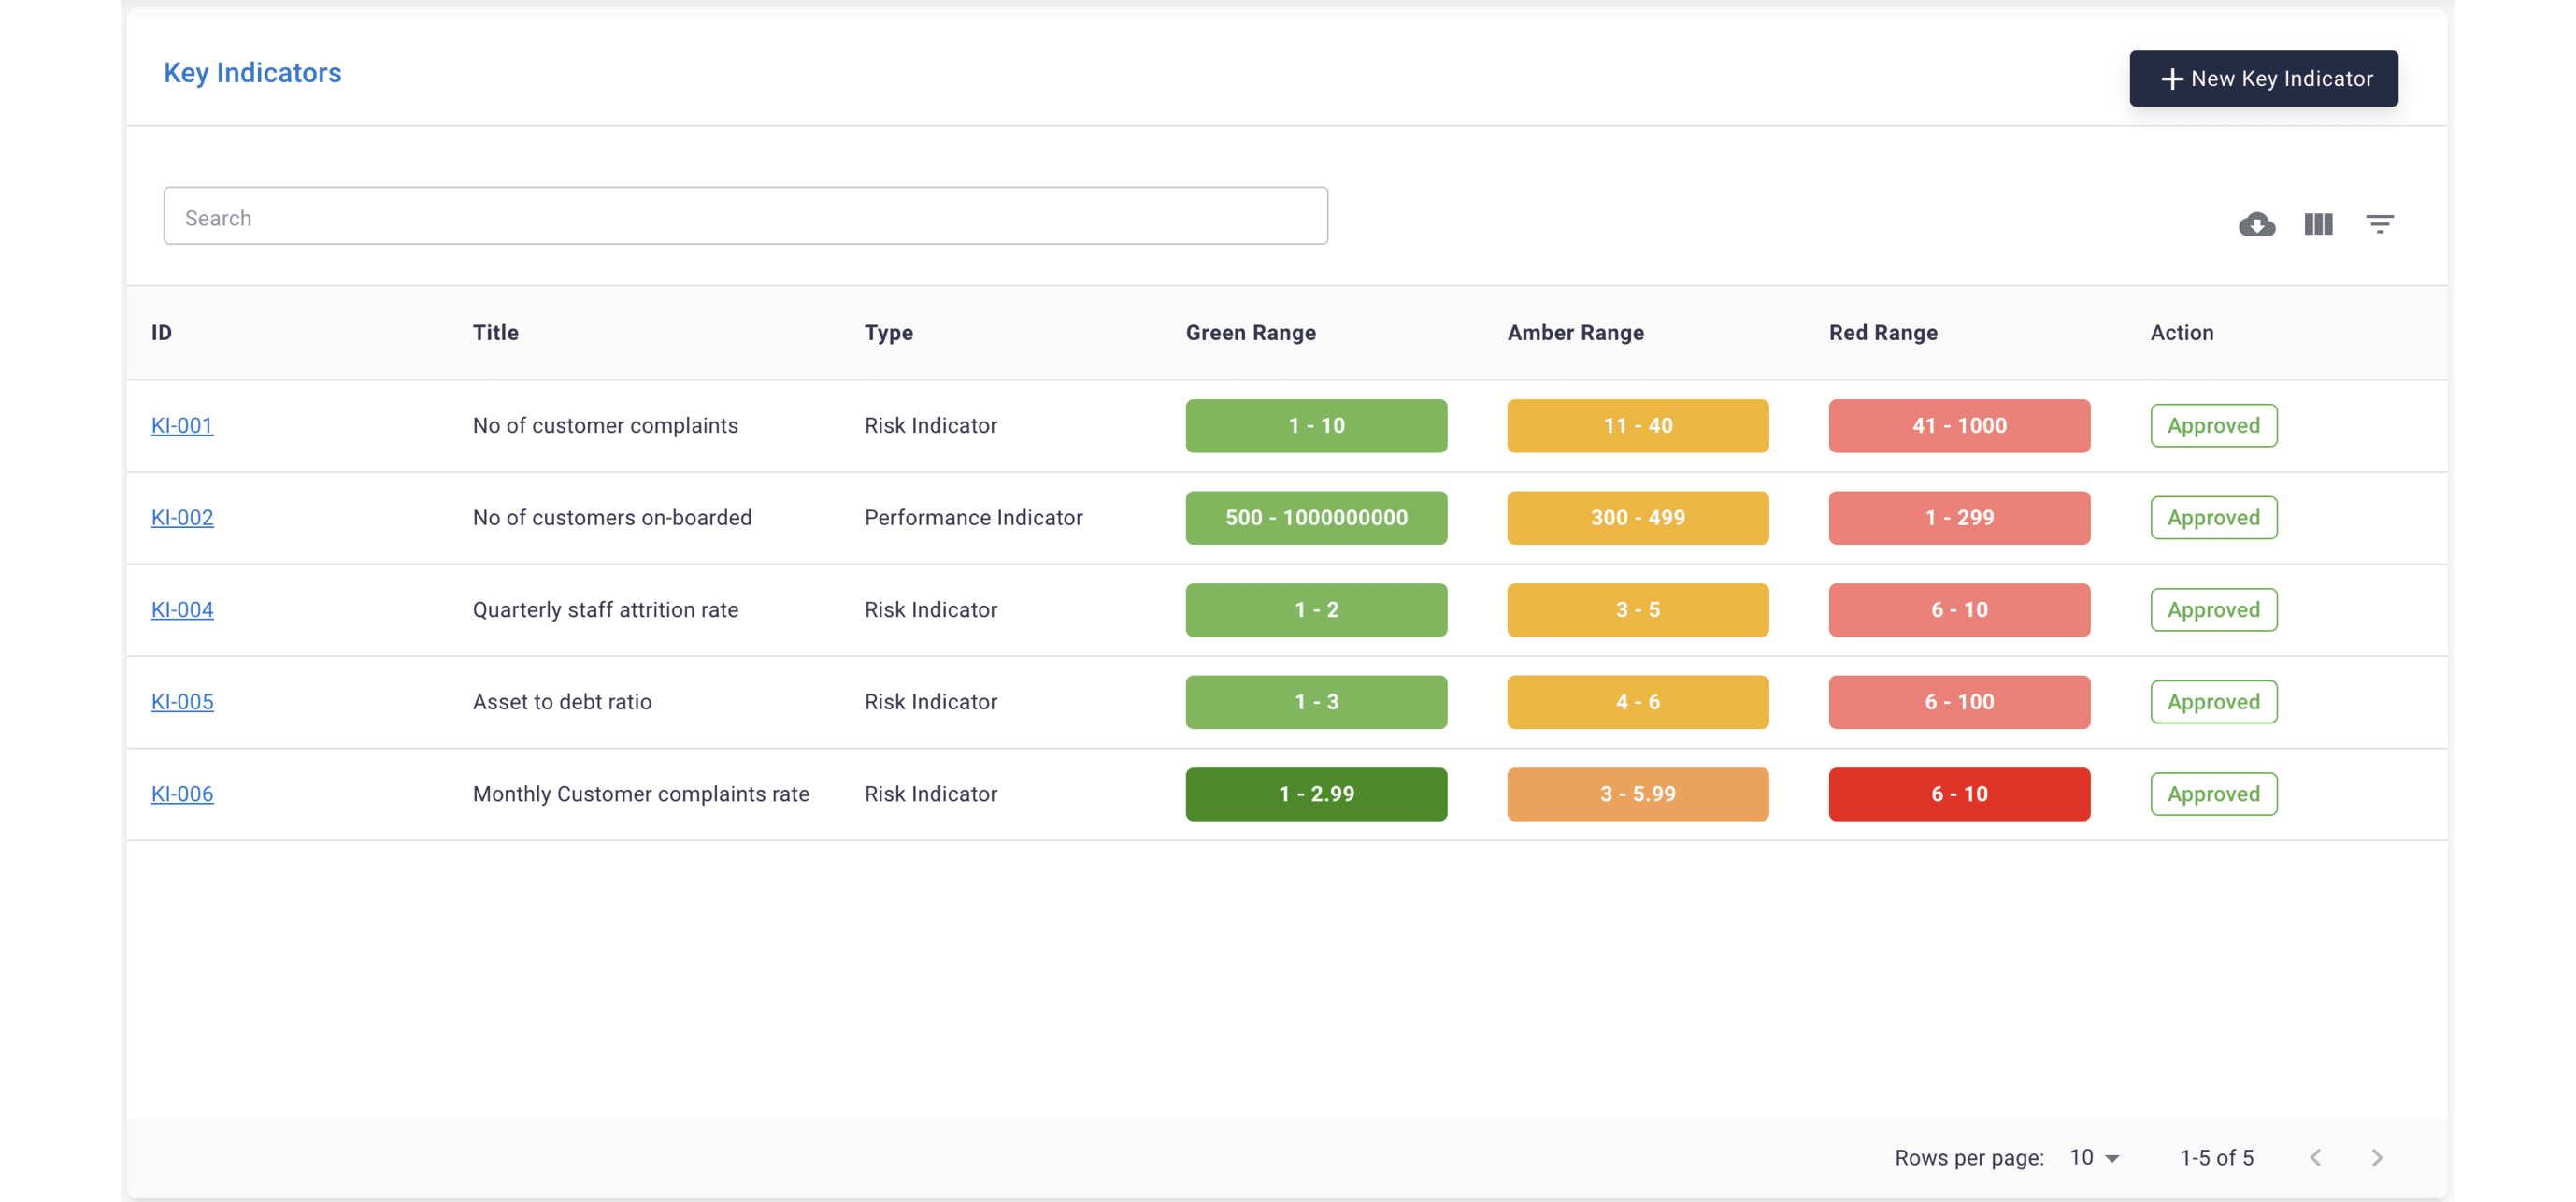Click the bright red KI-006 range badge

[1958, 794]
